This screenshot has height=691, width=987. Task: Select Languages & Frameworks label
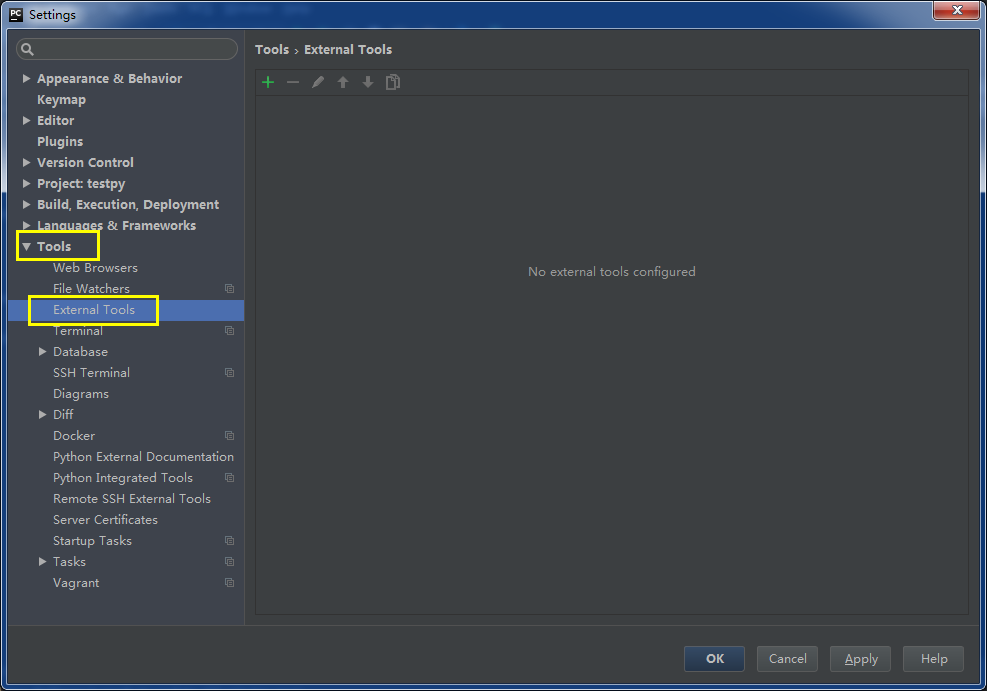116,226
